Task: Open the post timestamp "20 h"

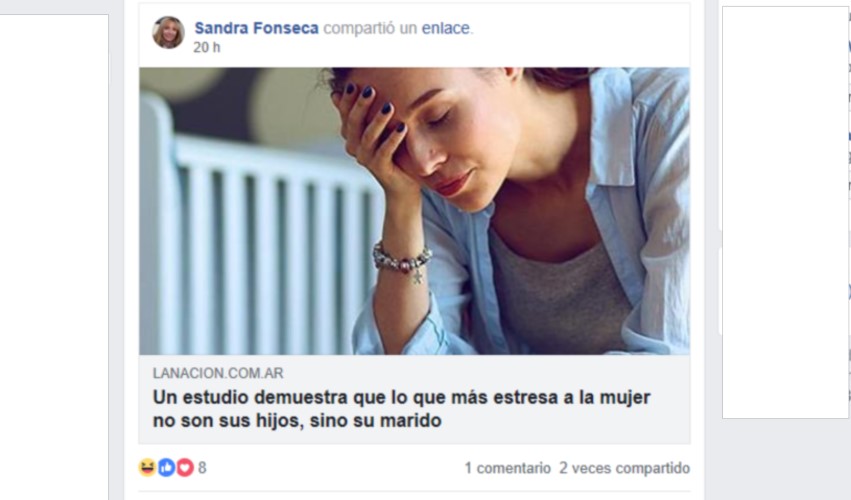Action: (x=207, y=48)
